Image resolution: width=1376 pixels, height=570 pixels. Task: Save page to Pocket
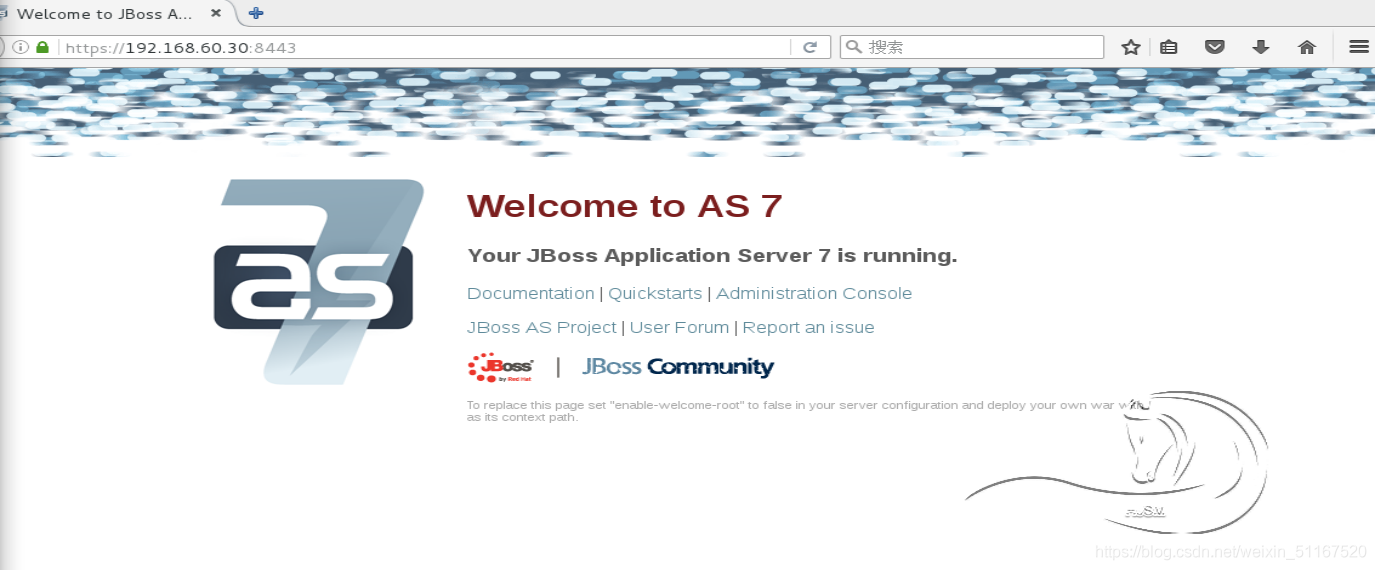tap(1214, 47)
